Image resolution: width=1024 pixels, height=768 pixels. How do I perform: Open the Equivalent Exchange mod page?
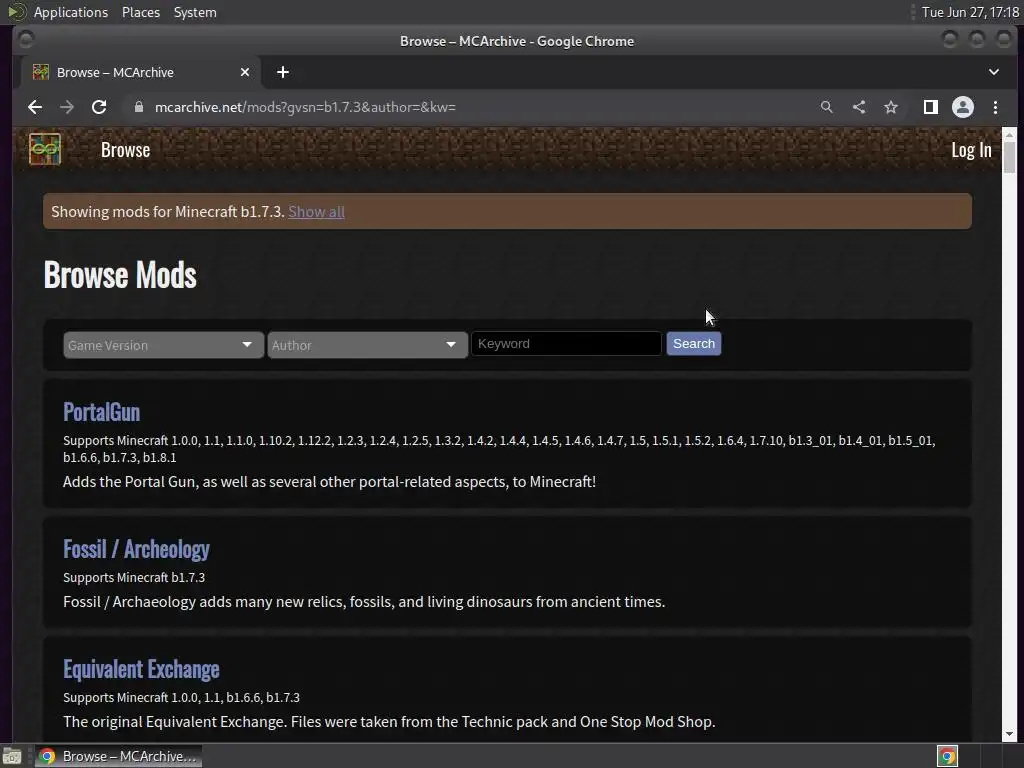[x=141, y=669]
